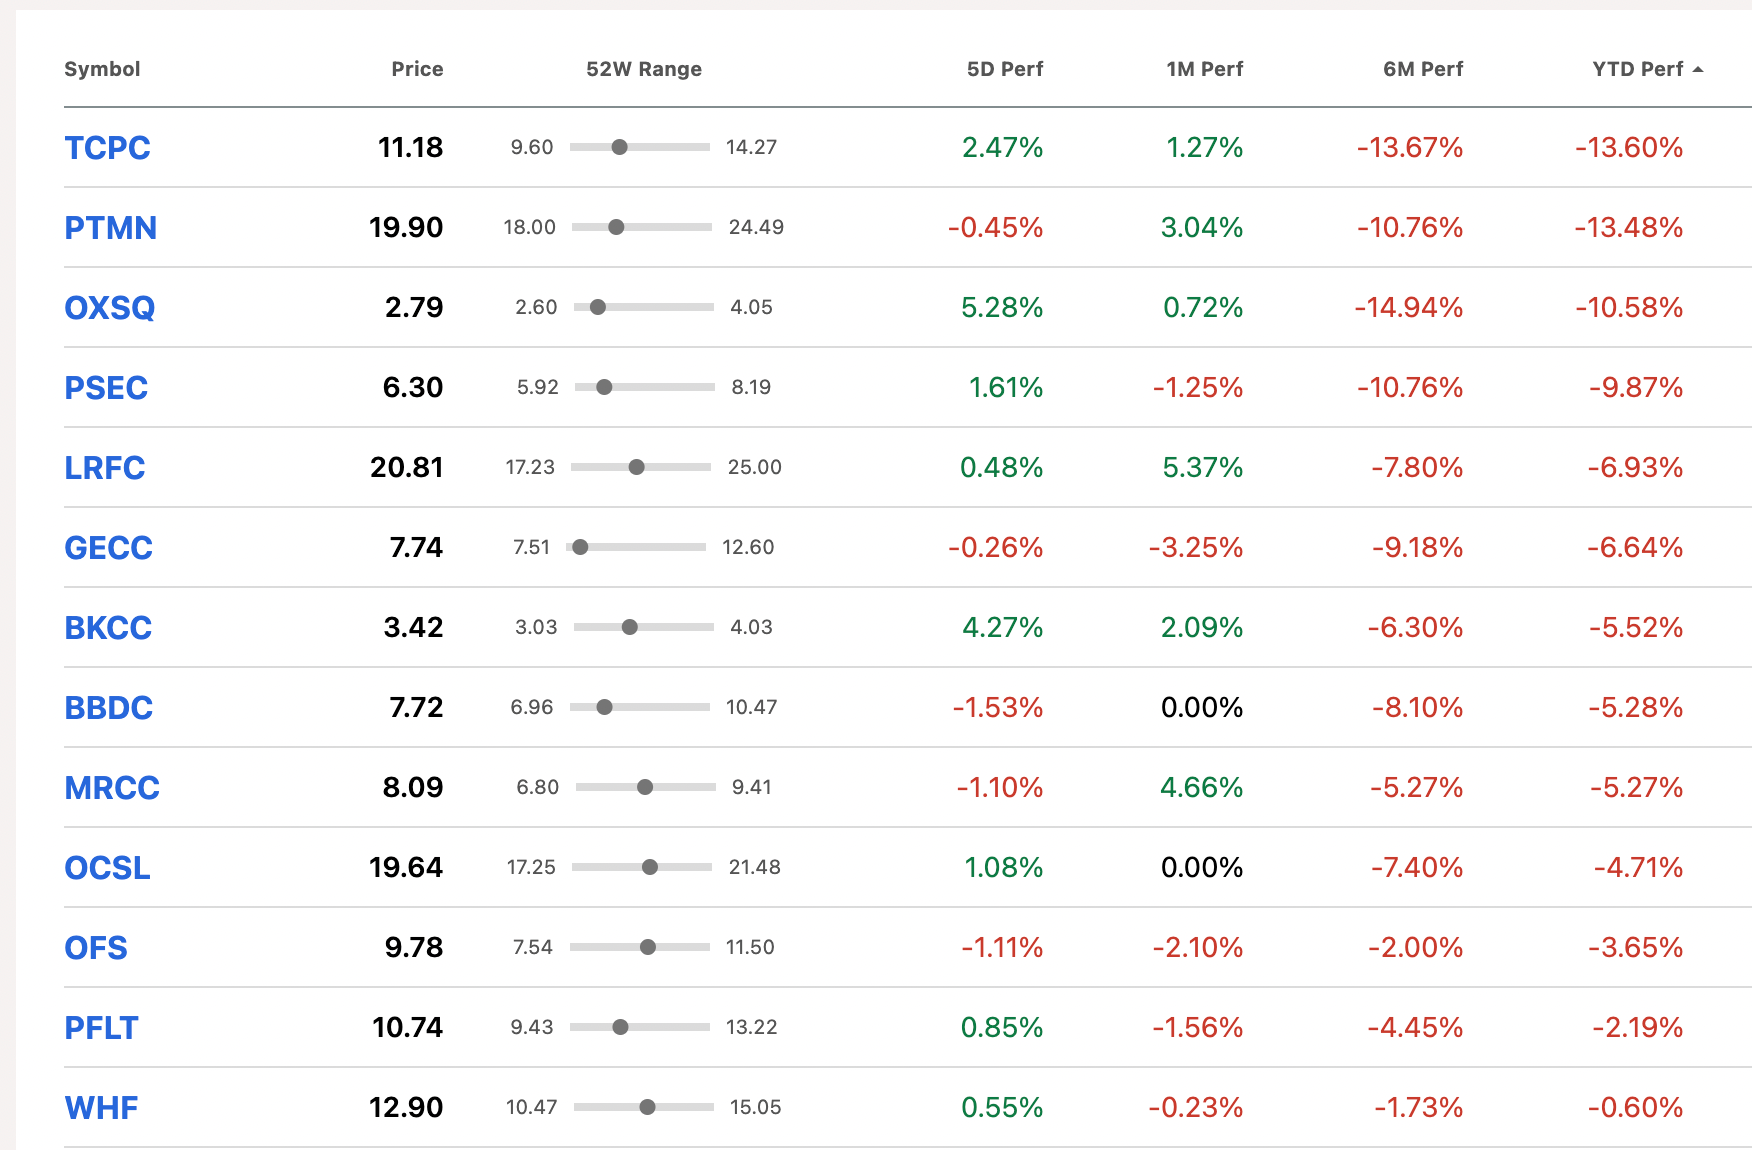Click the 52W Range column header

pos(644,69)
